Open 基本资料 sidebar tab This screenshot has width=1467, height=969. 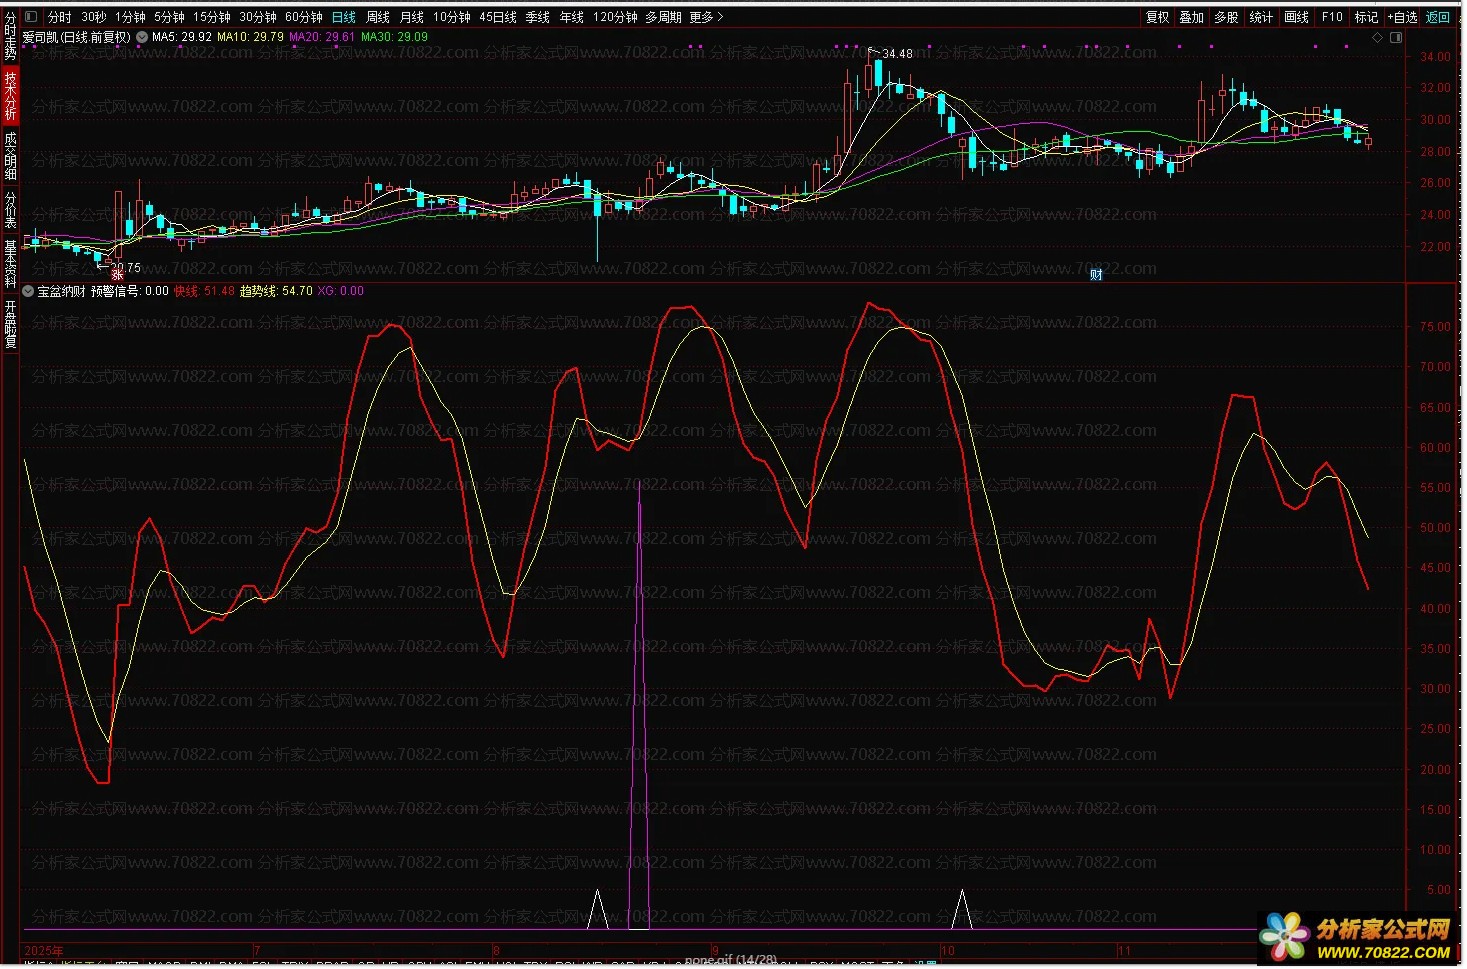point(10,263)
